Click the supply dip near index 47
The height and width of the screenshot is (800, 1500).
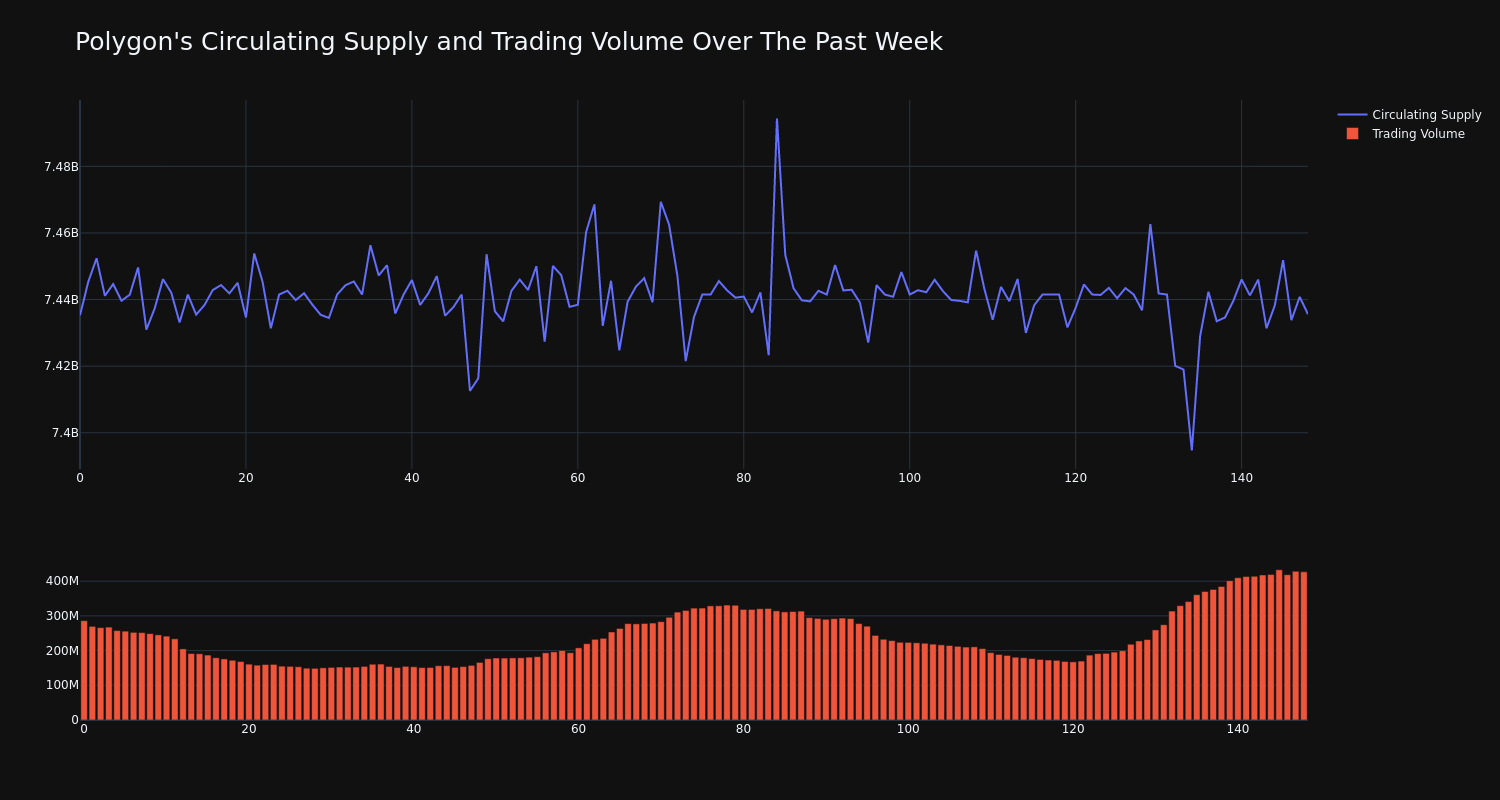point(470,390)
